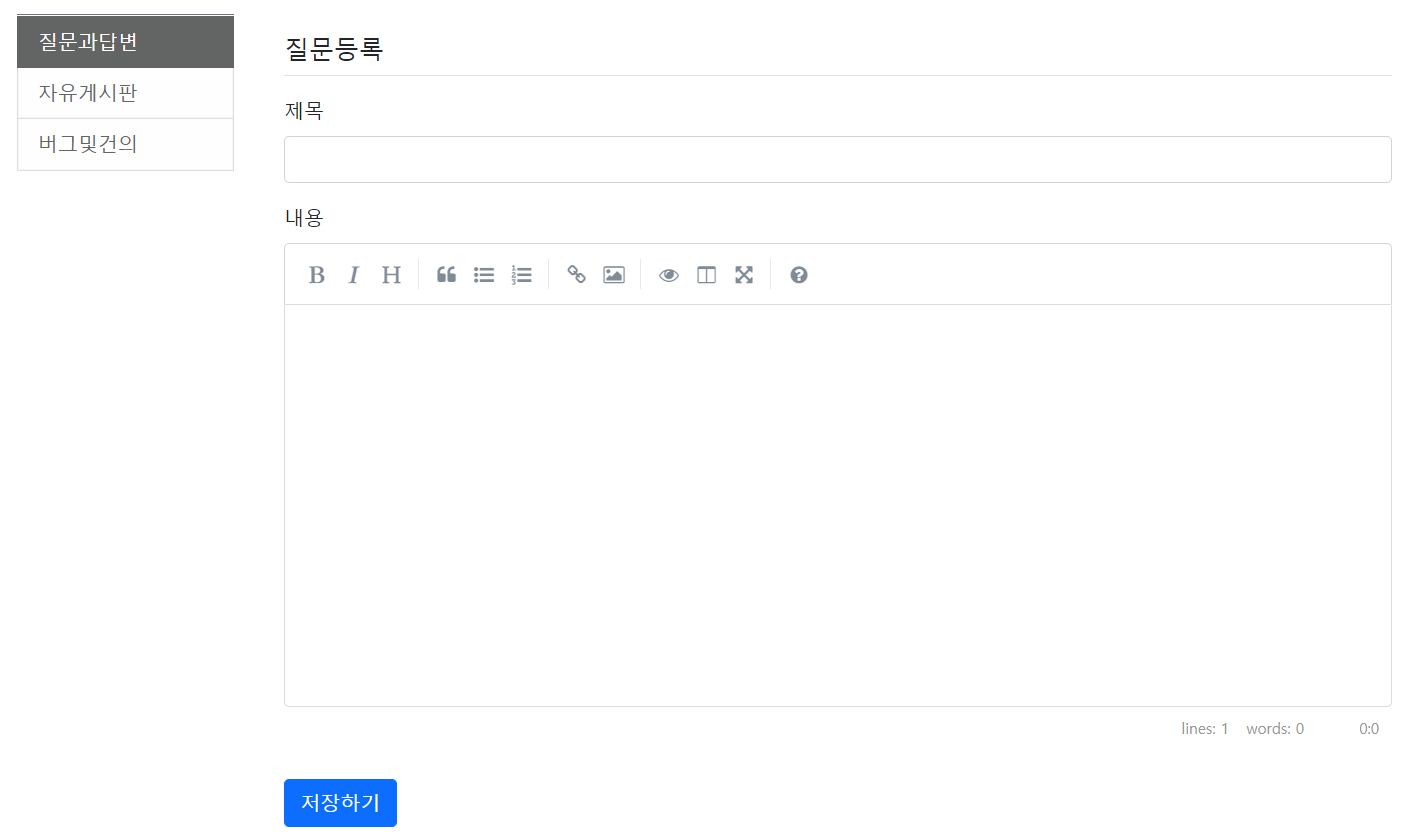Viewport: 1422px width, 838px height.
Task: Select the 버그및건의 board
Action: (x=126, y=144)
